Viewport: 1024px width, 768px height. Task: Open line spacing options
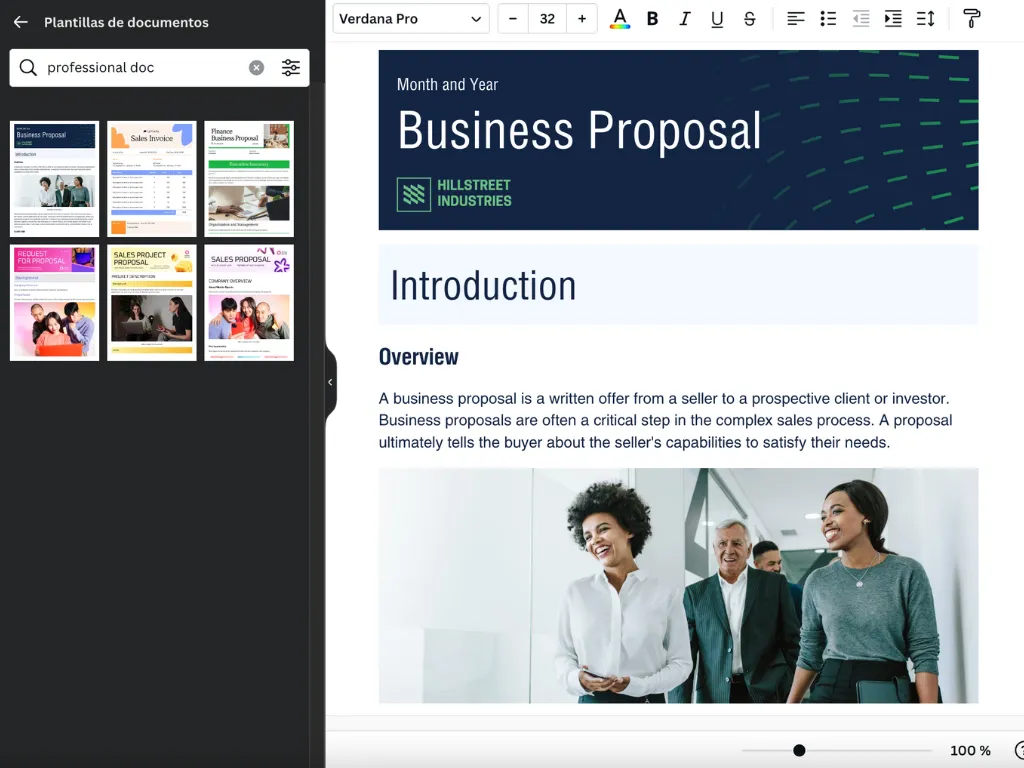[x=925, y=19]
